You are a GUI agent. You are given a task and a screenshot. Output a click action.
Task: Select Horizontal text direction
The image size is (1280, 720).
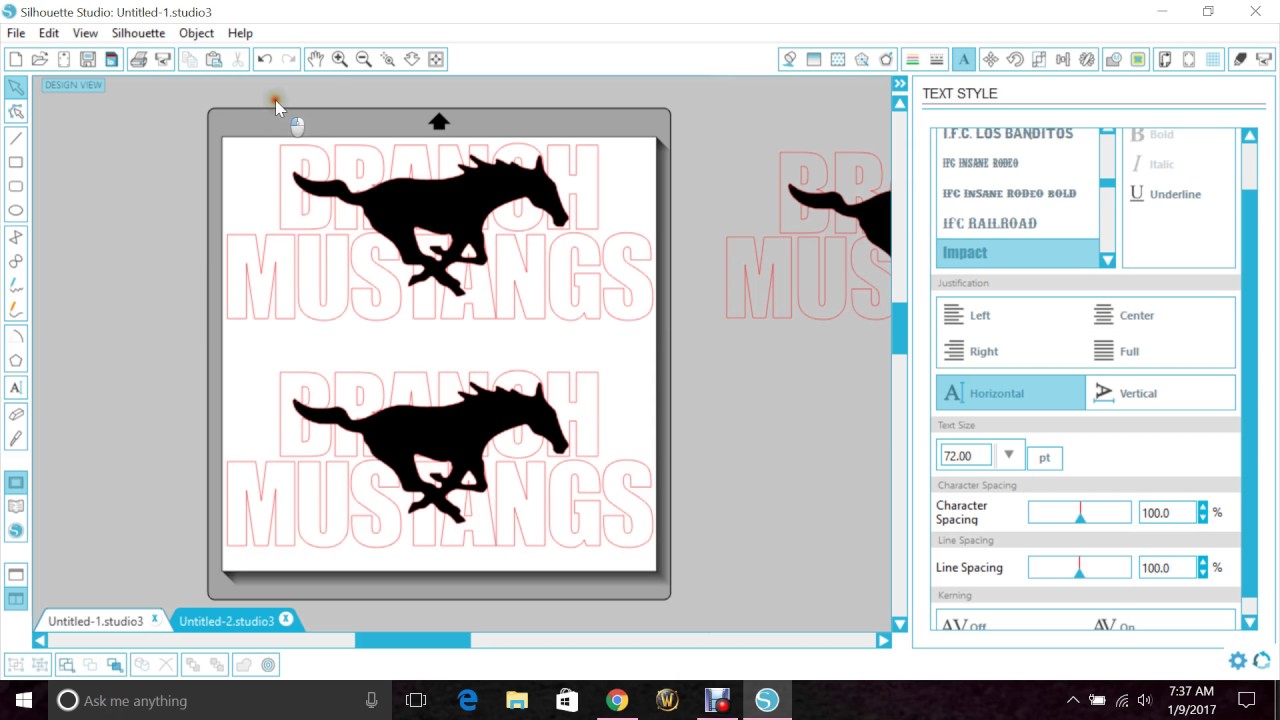click(1011, 393)
